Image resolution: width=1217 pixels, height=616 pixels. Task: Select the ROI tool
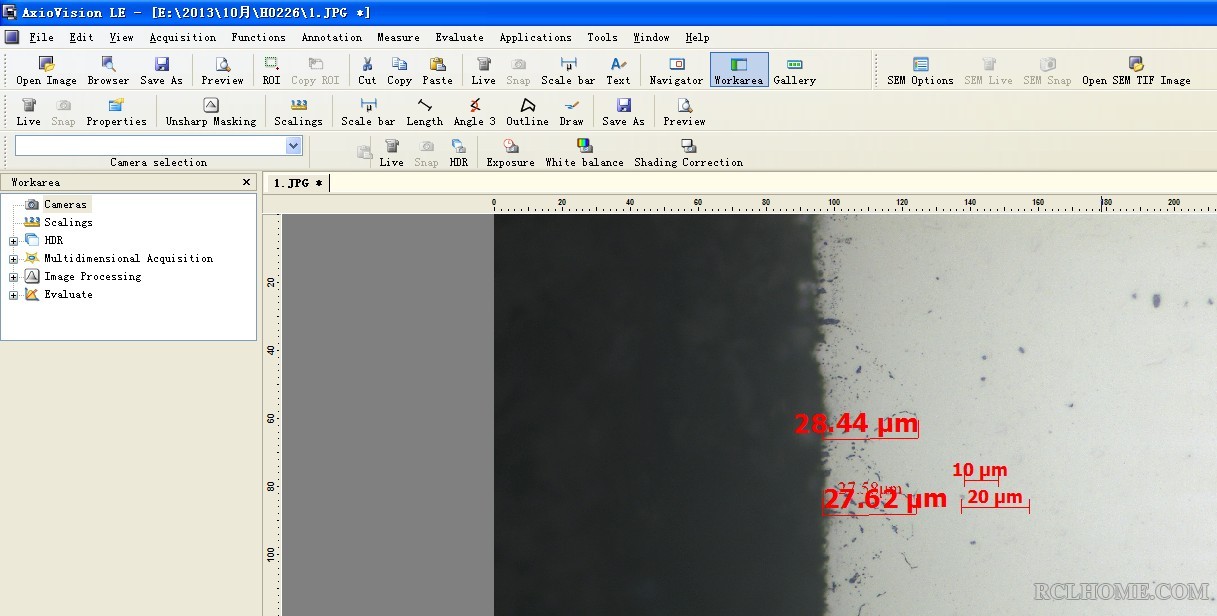point(272,70)
